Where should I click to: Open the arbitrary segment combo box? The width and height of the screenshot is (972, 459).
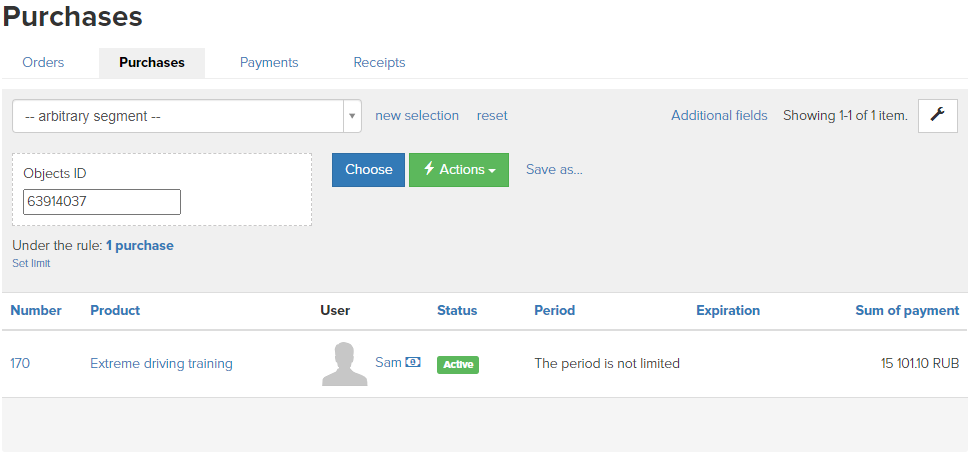(x=187, y=116)
